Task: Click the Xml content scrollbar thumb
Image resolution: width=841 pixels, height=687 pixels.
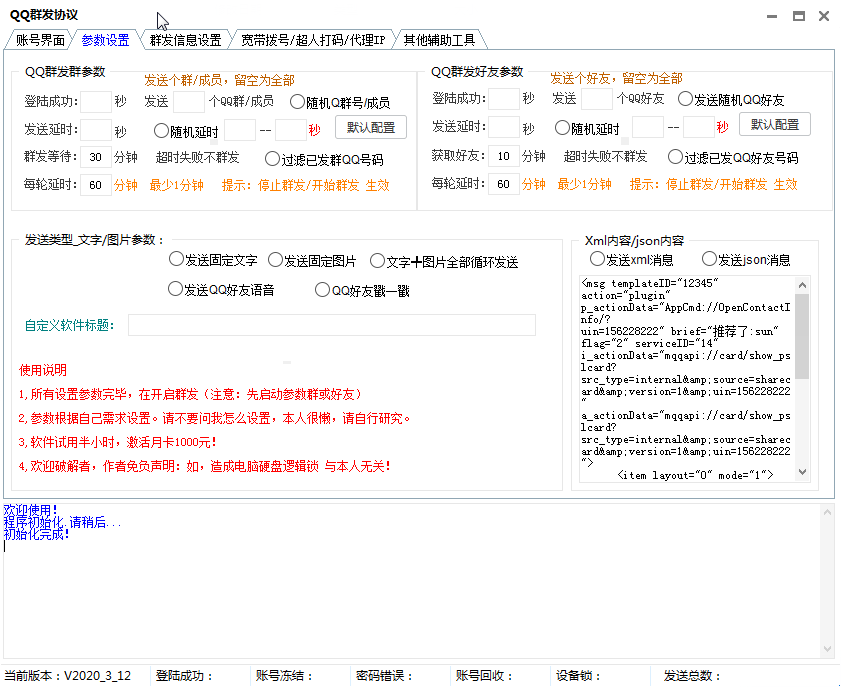Action: tap(802, 336)
